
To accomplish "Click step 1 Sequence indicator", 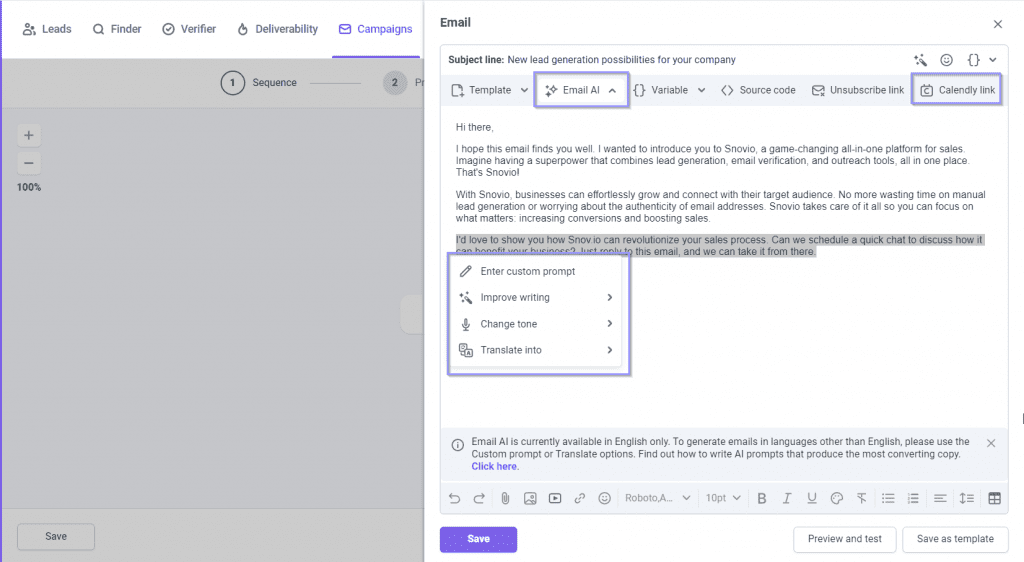I will [259, 83].
